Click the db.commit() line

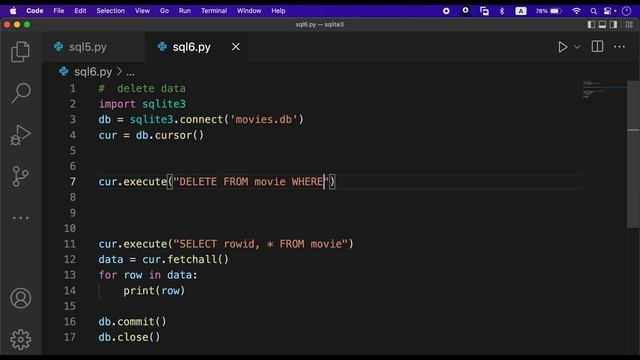(132, 322)
